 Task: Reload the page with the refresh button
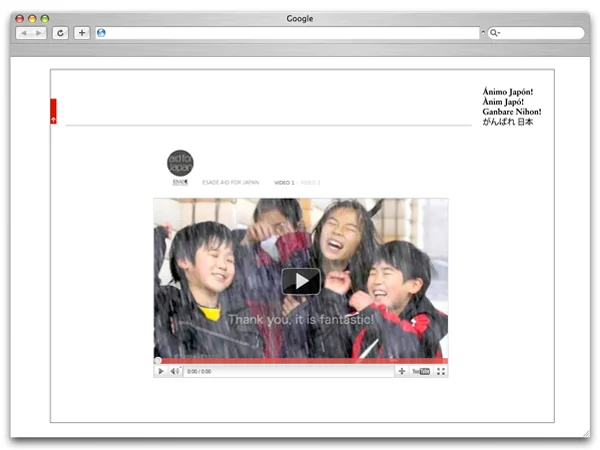point(60,33)
